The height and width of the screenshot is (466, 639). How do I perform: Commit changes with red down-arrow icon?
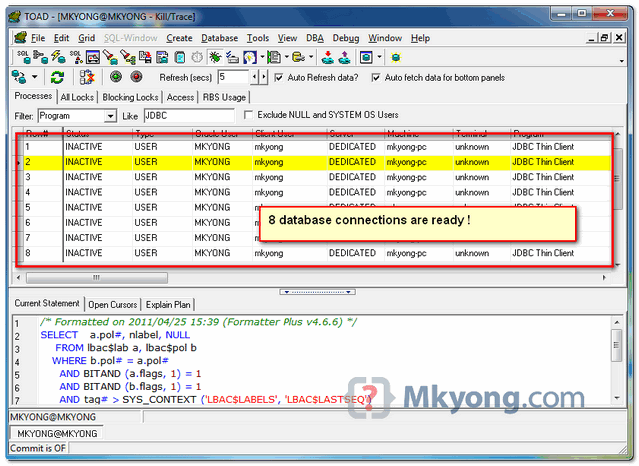(327, 57)
